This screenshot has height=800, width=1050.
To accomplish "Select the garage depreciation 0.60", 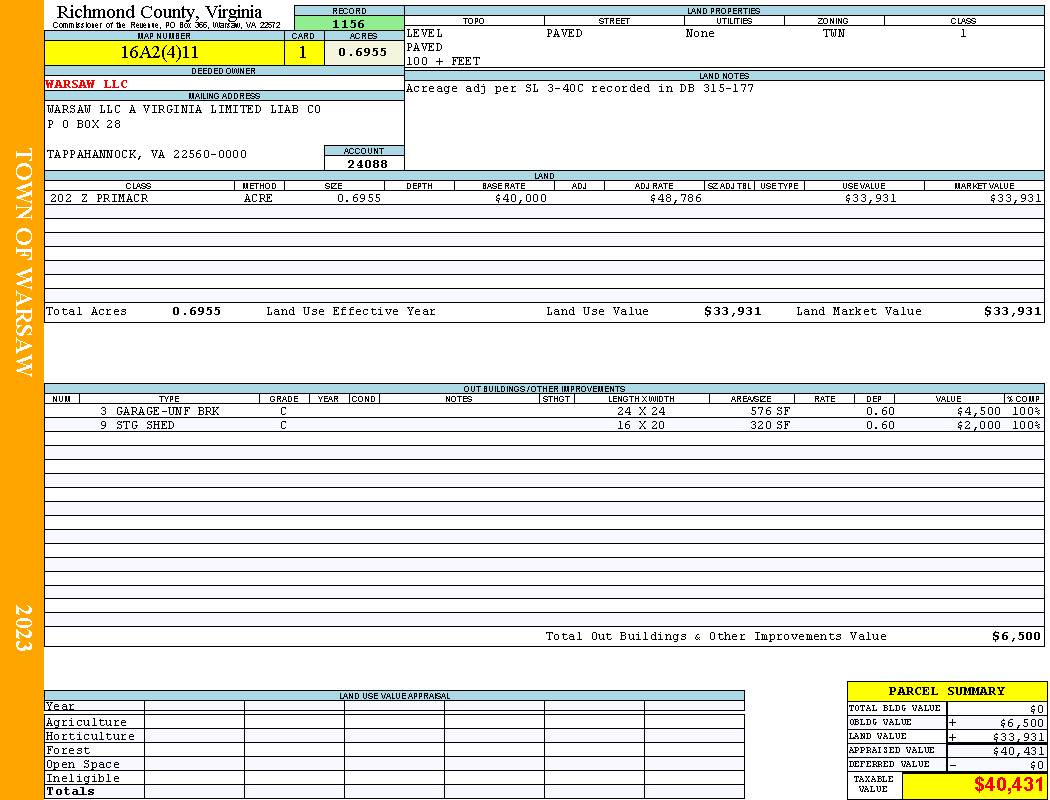I will [880, 411].
